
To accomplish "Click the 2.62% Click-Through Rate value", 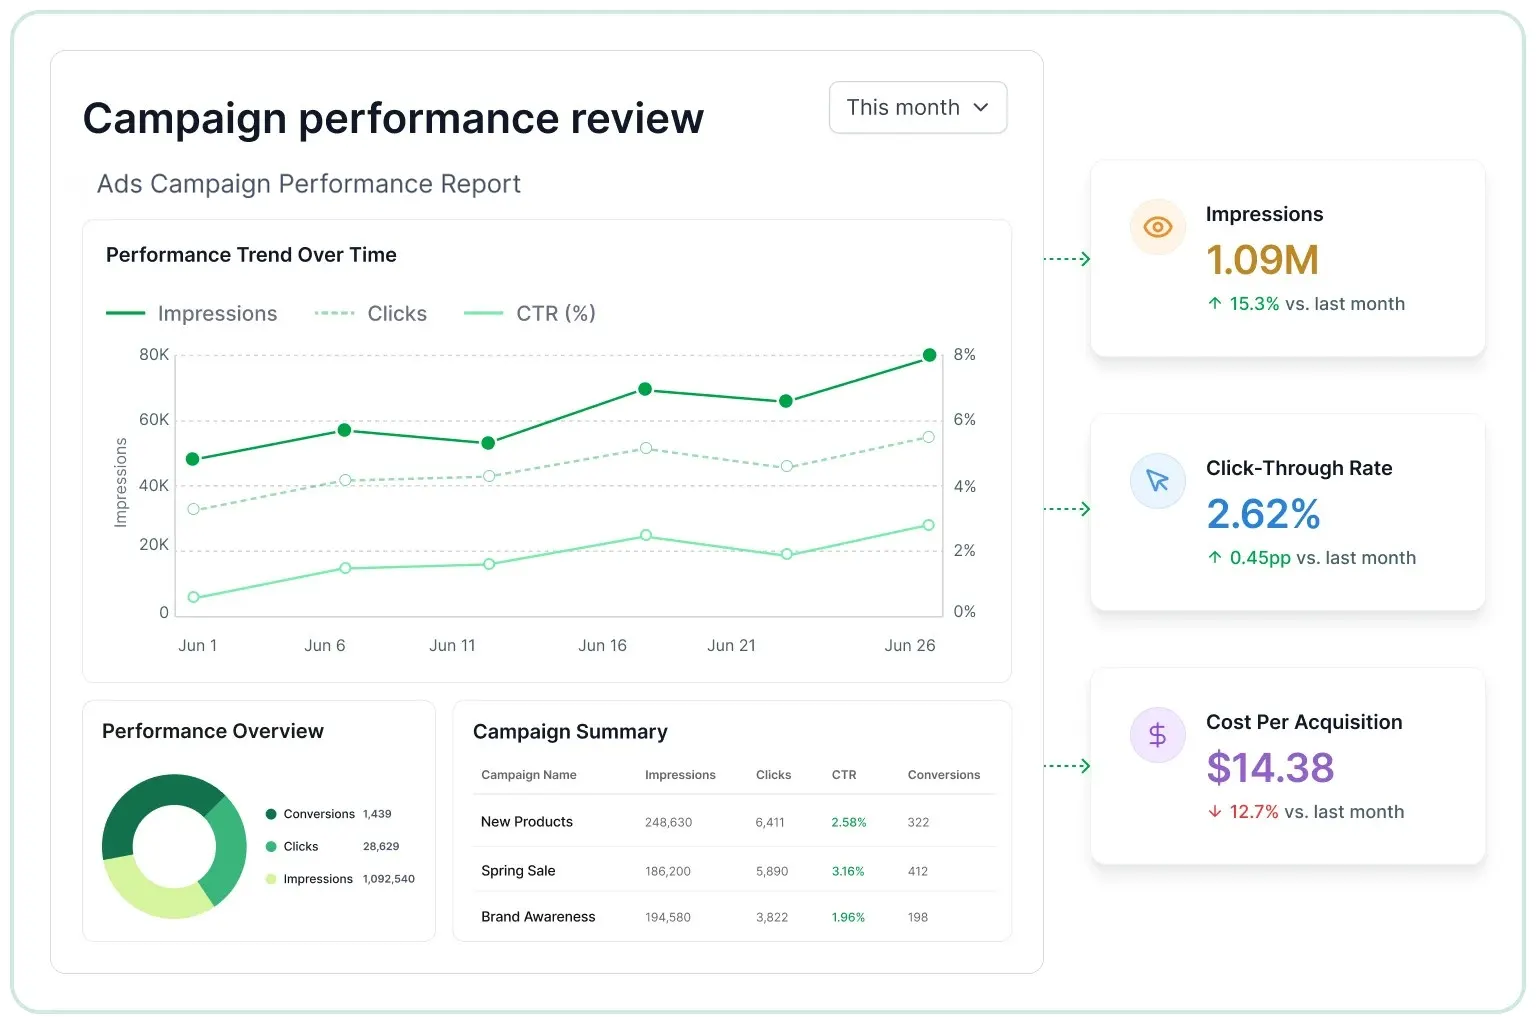I will 1263,514.
